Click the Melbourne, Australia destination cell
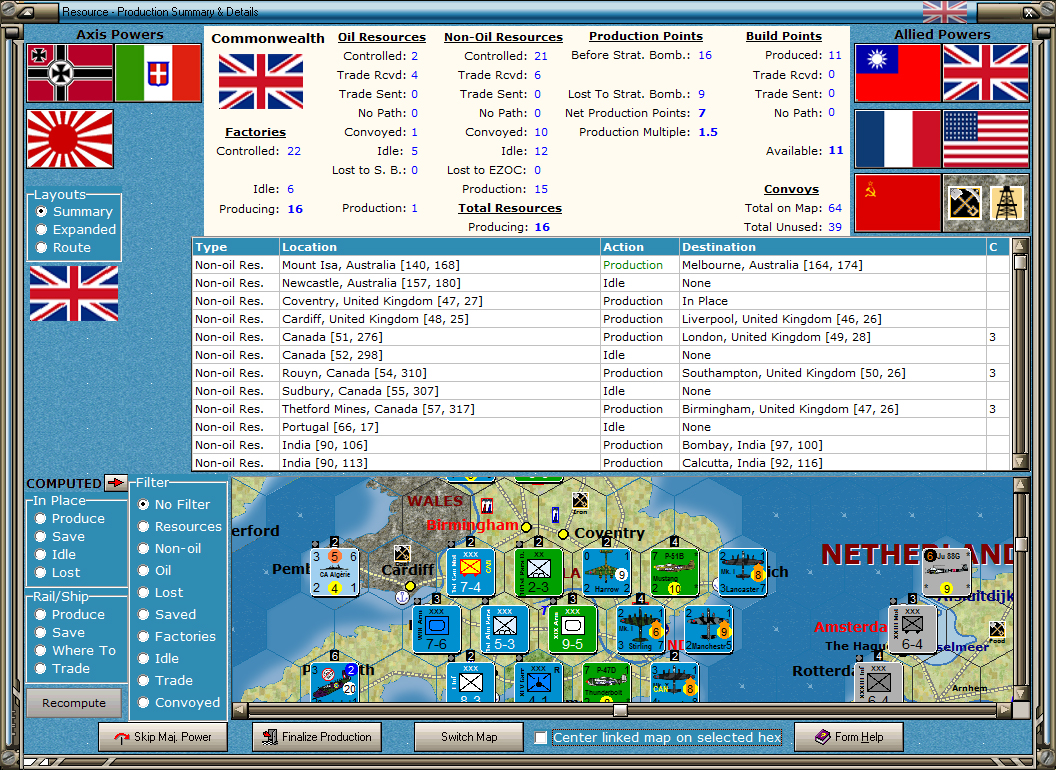Screen dimensions: 1056x770 coord(832,265)
